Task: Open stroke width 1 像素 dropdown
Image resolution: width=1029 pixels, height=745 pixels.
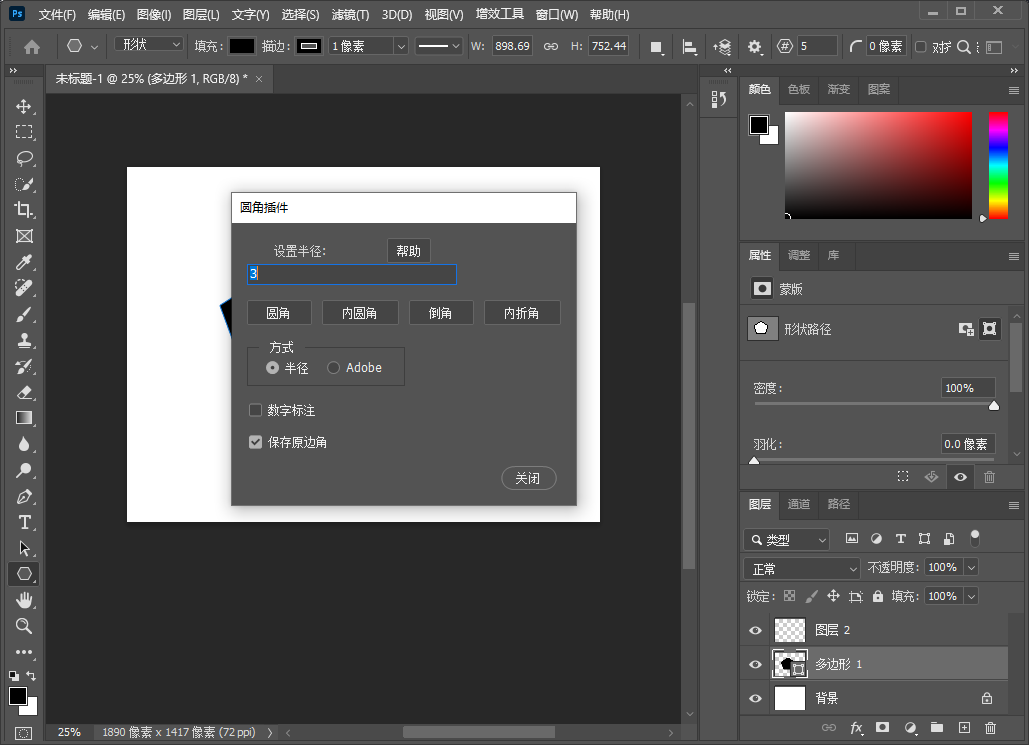Action: tap(401, 46)
